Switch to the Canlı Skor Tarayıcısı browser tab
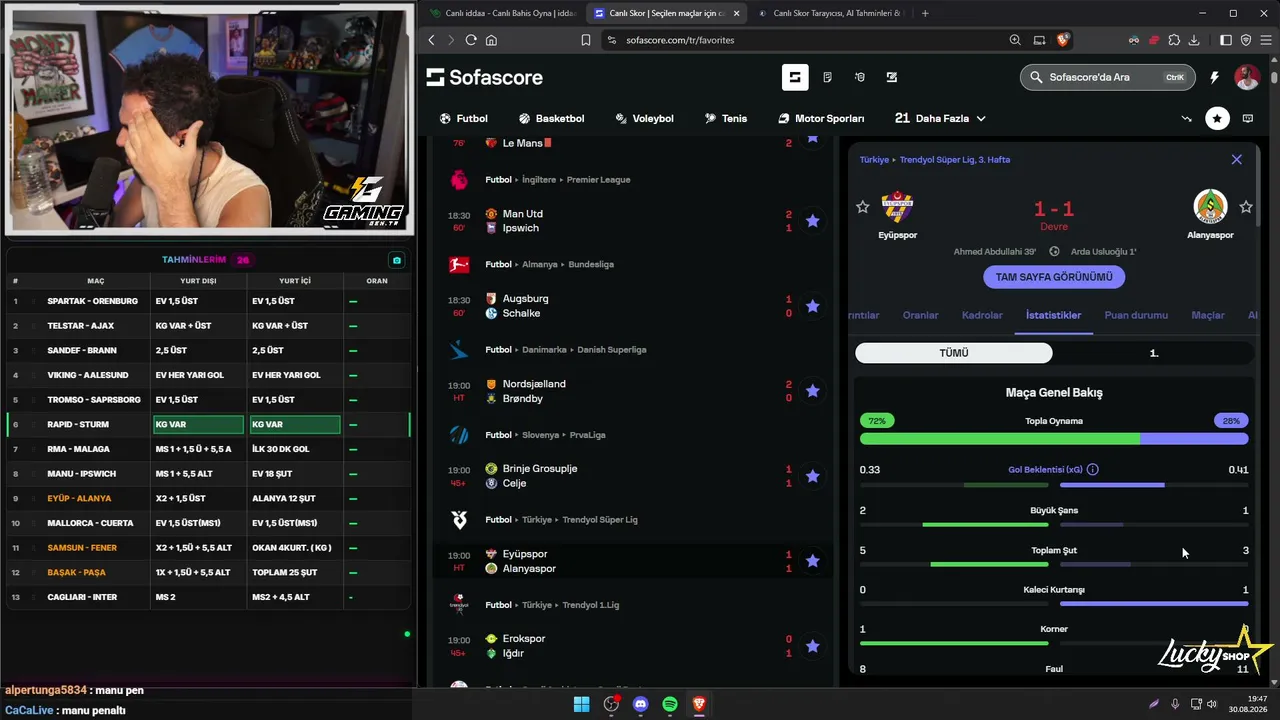This screenshot has width=1280, height=720. point(828,13)
